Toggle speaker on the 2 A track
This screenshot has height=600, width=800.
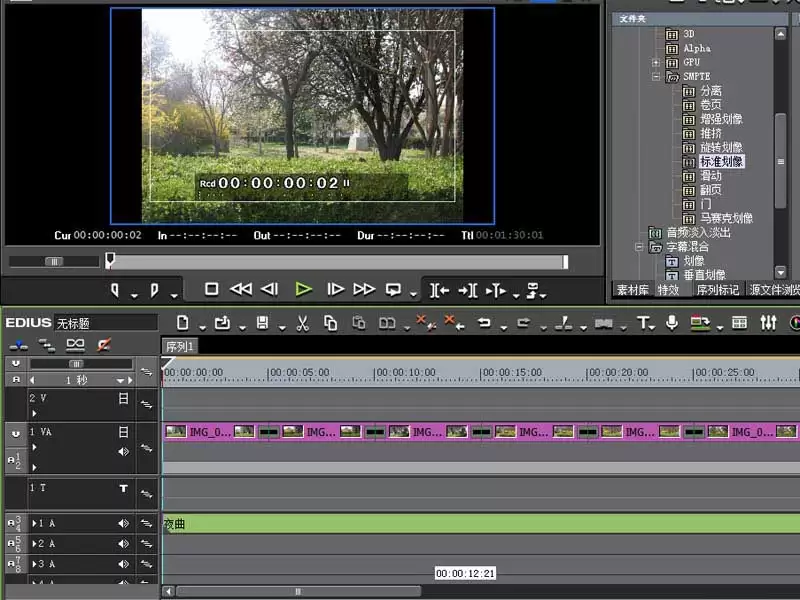click(123, 544)
